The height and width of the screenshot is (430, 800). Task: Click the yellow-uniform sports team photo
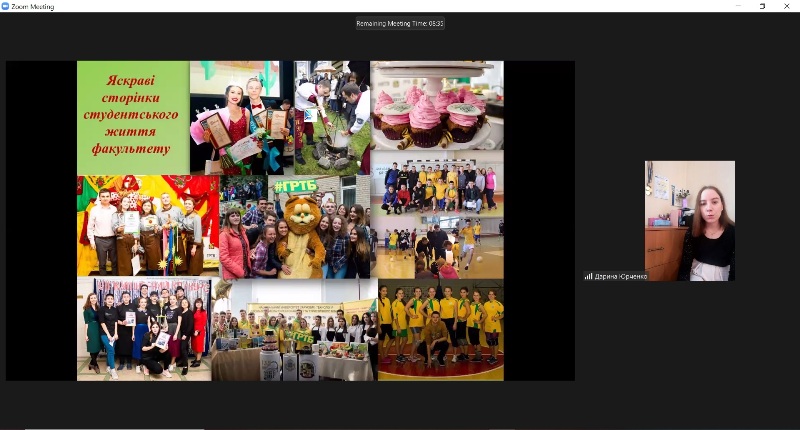(x=441, y=330)
